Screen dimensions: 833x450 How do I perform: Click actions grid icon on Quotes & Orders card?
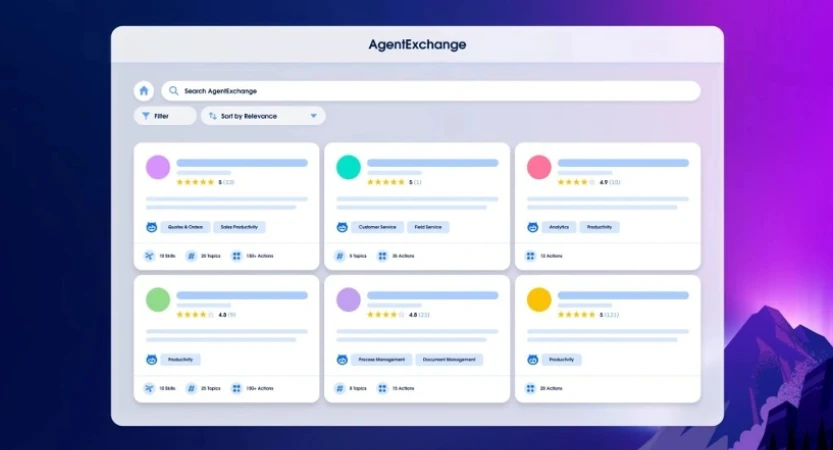click(x=236, y=256)
